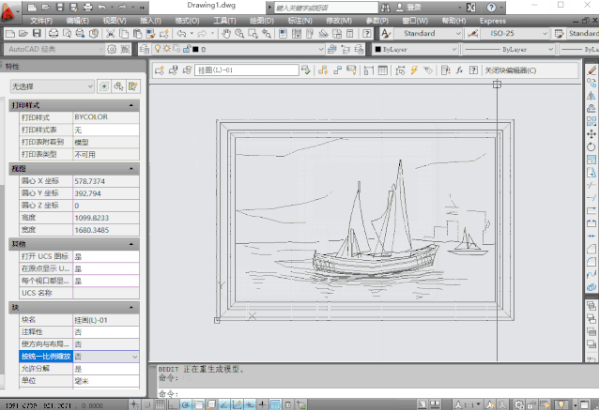Open the ISO-25 dimension style dropdown
Viewport: 599px width, 410px height.
[515, 34]
